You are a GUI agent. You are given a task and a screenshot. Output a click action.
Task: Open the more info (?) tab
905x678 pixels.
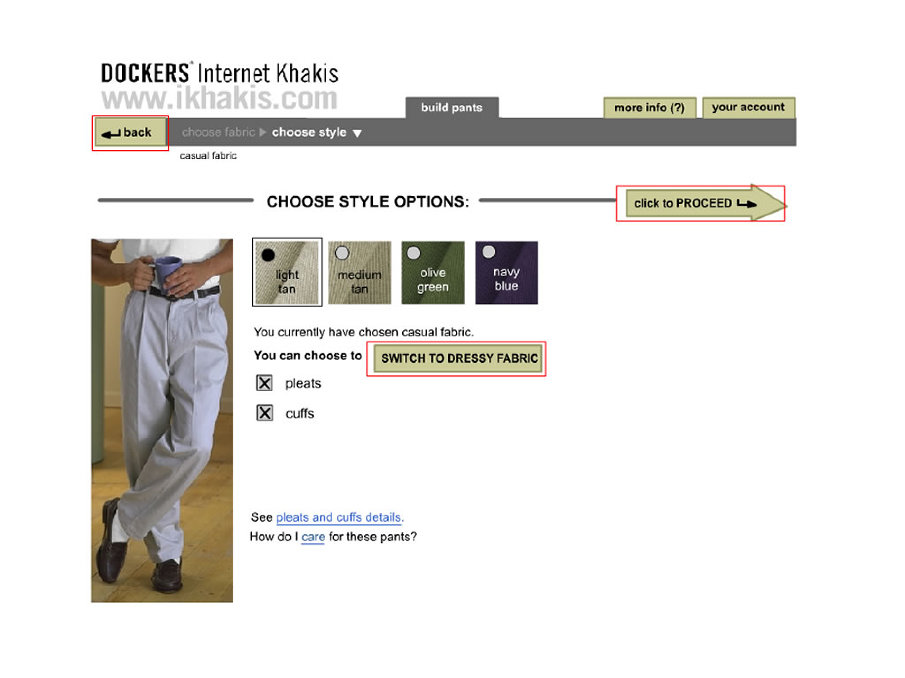tap(649, 108)
